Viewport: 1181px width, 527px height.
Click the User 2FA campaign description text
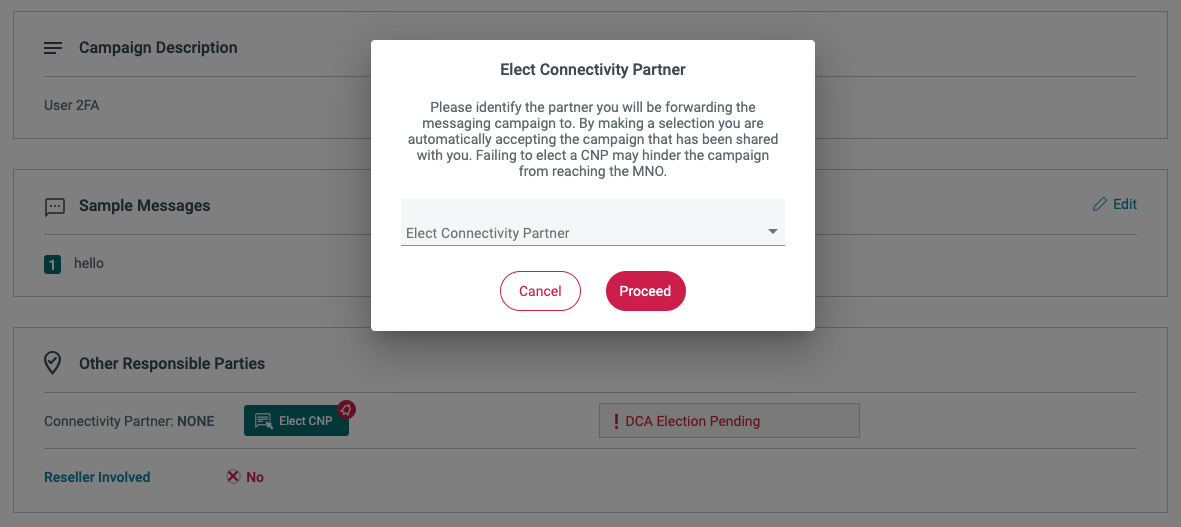(72, 105)
